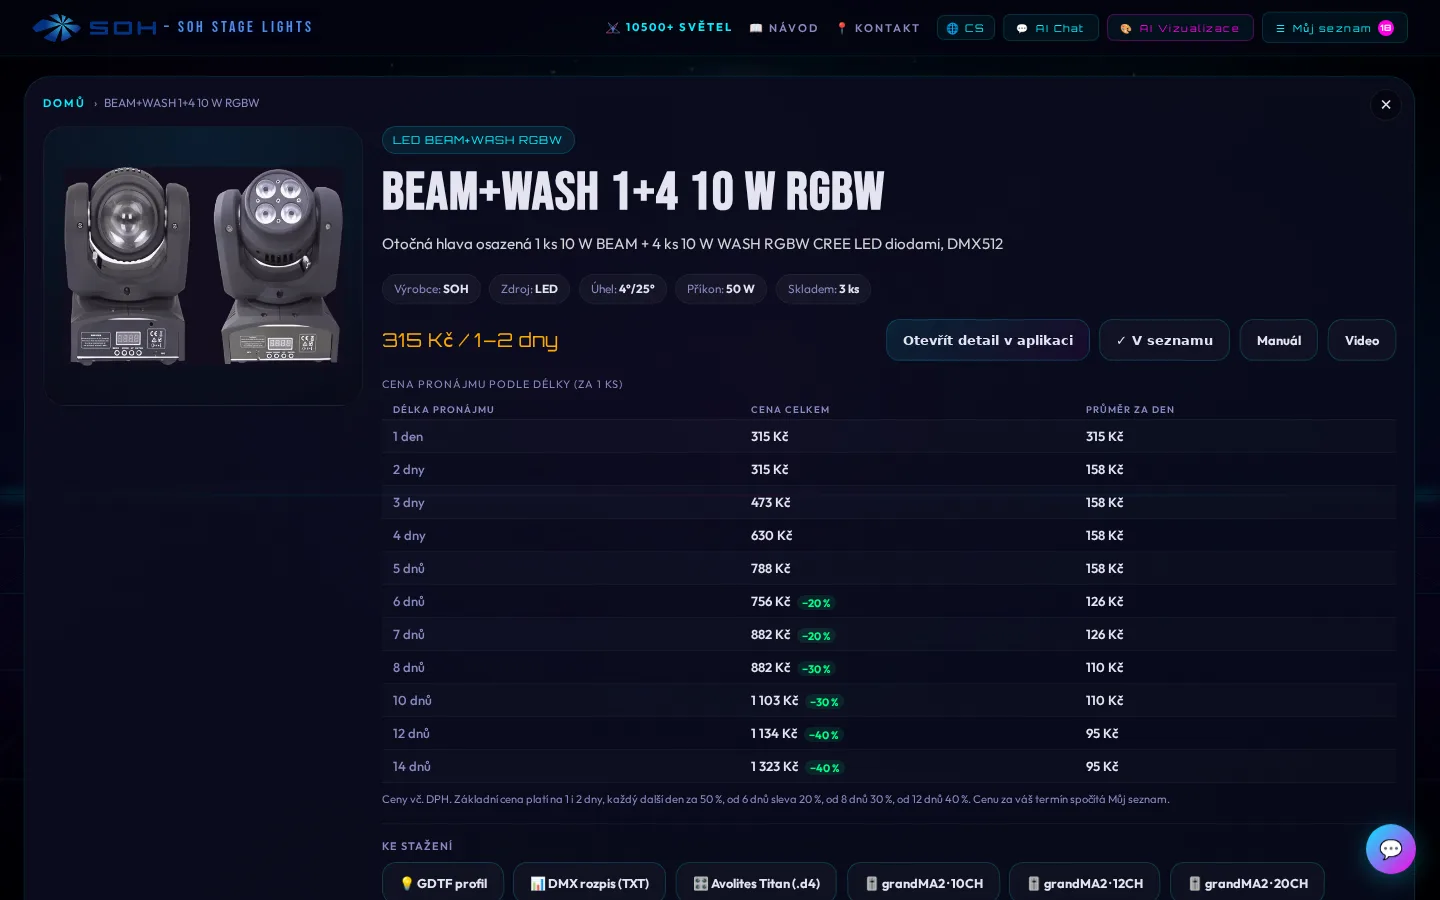Viewport: 1440px width, 900px height.
Task: Download Avolites Titan (.d4) file
Action: (x=756, y=883)
